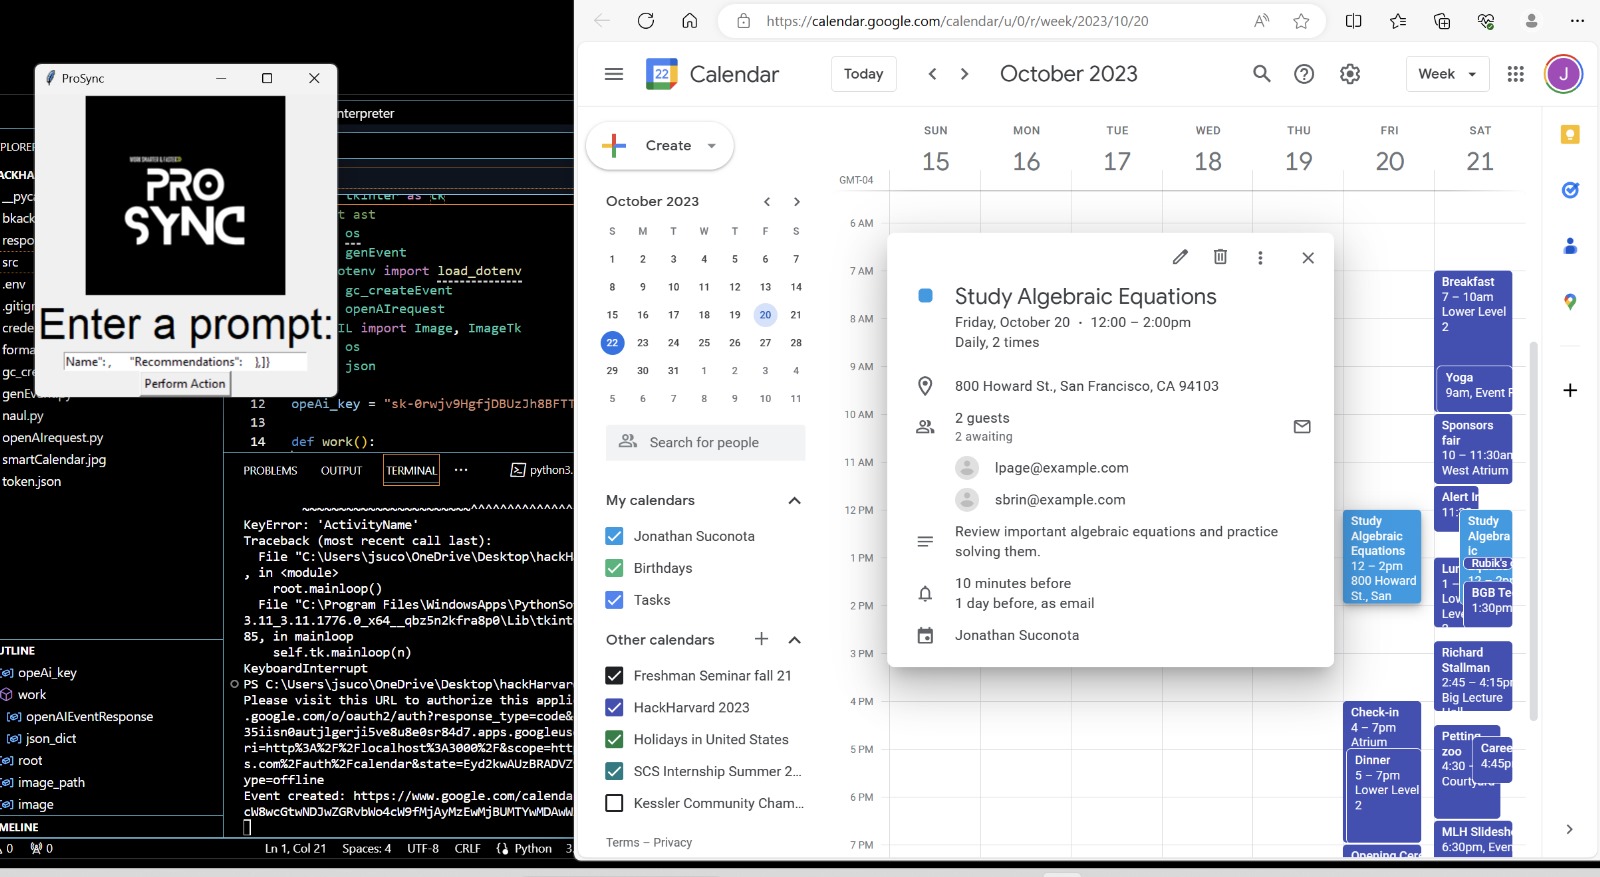Open Contacts in side panel
This screenshot has width=1600, height=877.
[x=1570, y=246]
